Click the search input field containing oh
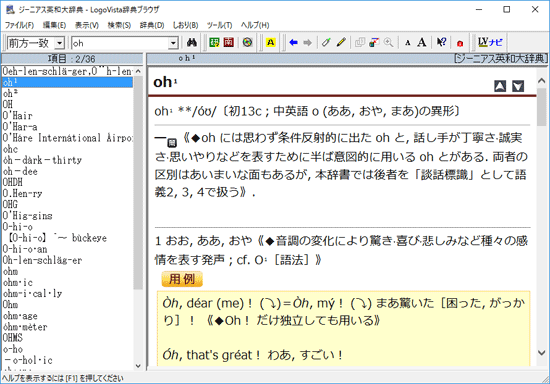 coord(120,43)
